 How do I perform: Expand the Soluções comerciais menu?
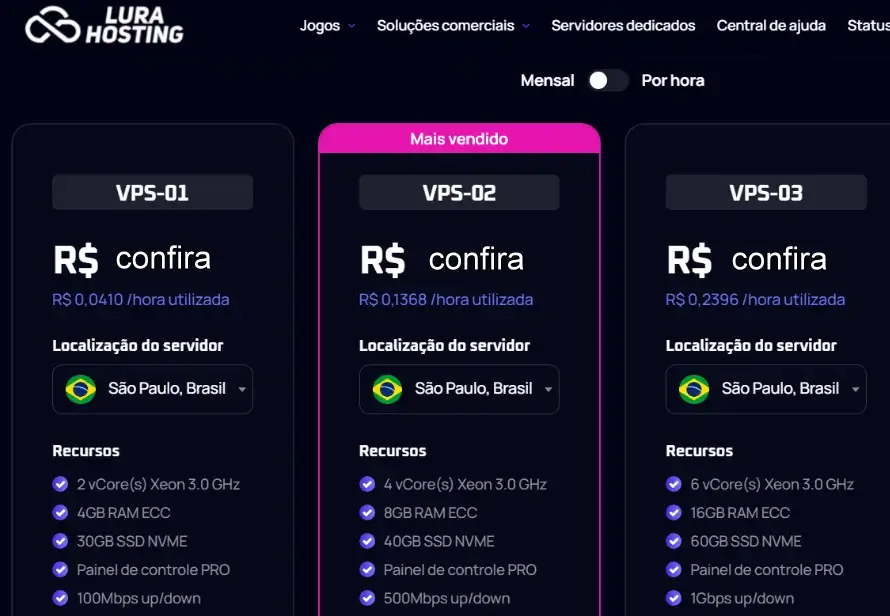click(x=453, y=26)
